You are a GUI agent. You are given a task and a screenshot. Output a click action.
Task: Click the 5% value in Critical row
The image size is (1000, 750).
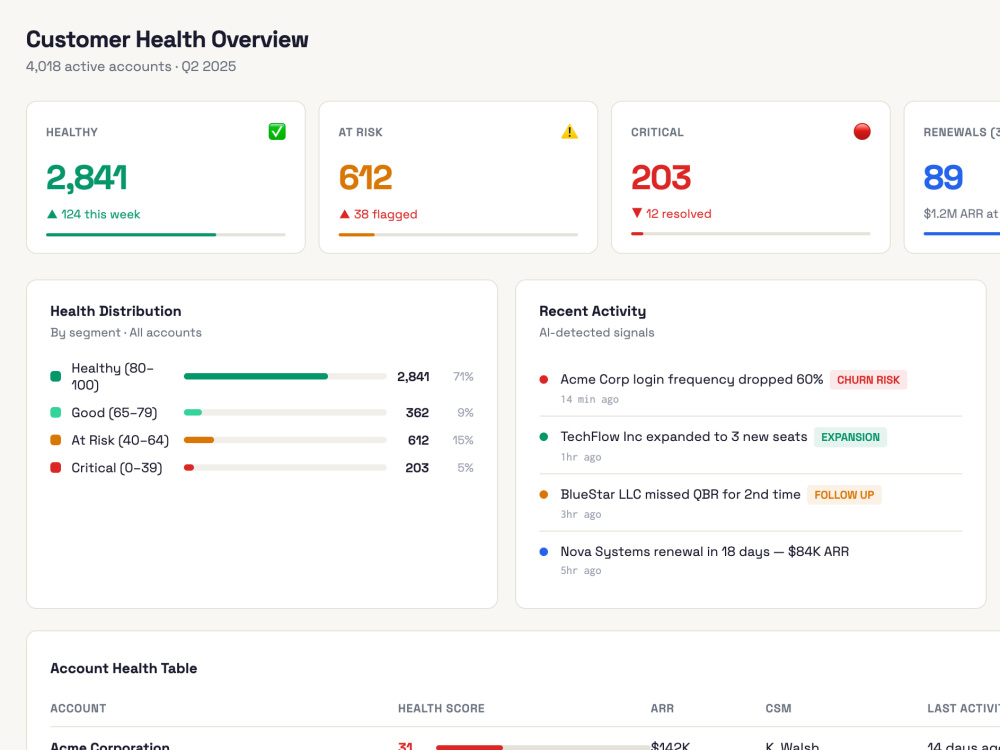coord(466,467)
